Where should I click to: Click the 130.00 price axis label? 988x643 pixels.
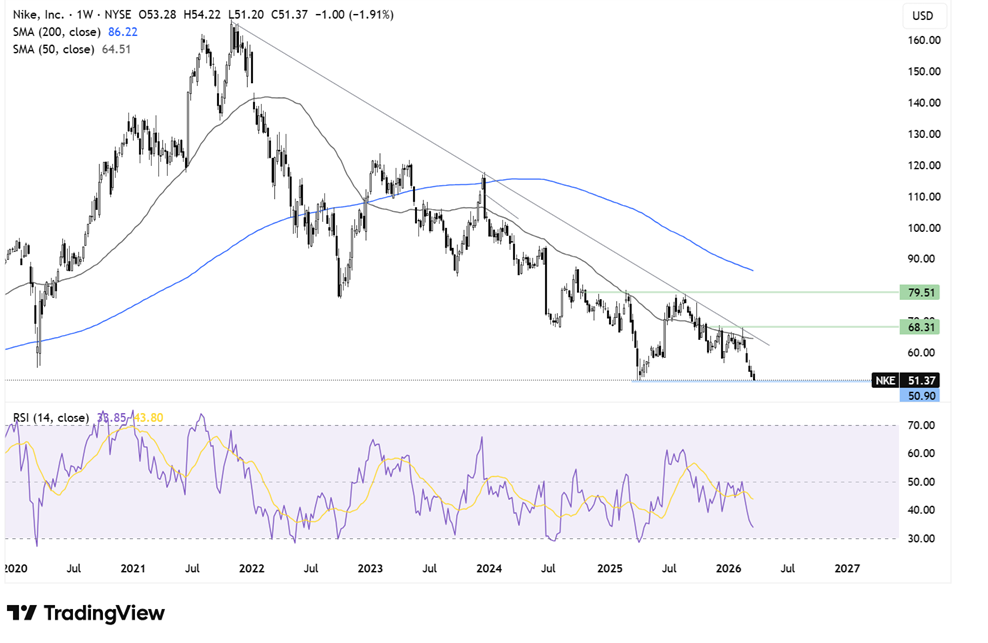point(923,134)
